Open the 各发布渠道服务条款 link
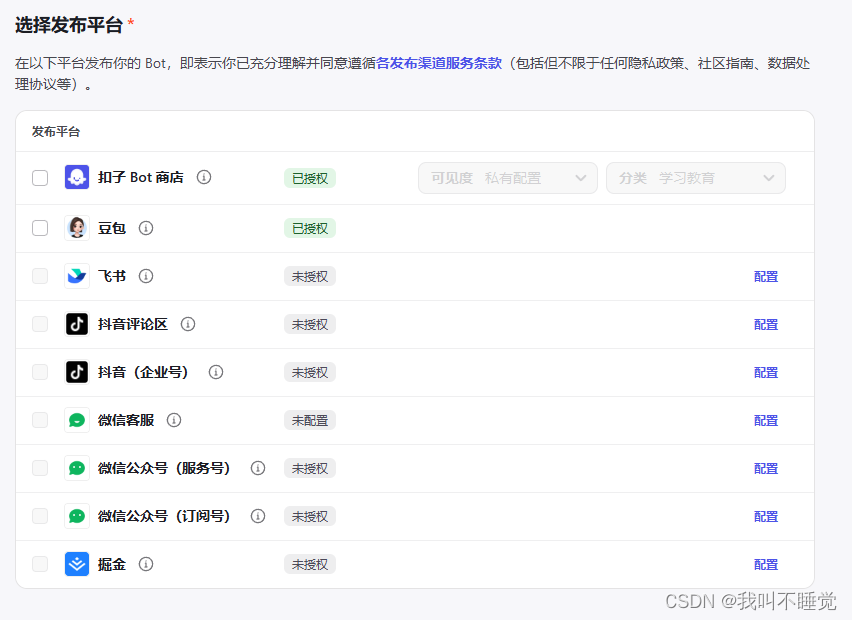Image resolution: width=852 pixels, height=620 pixels. (439, 63)
